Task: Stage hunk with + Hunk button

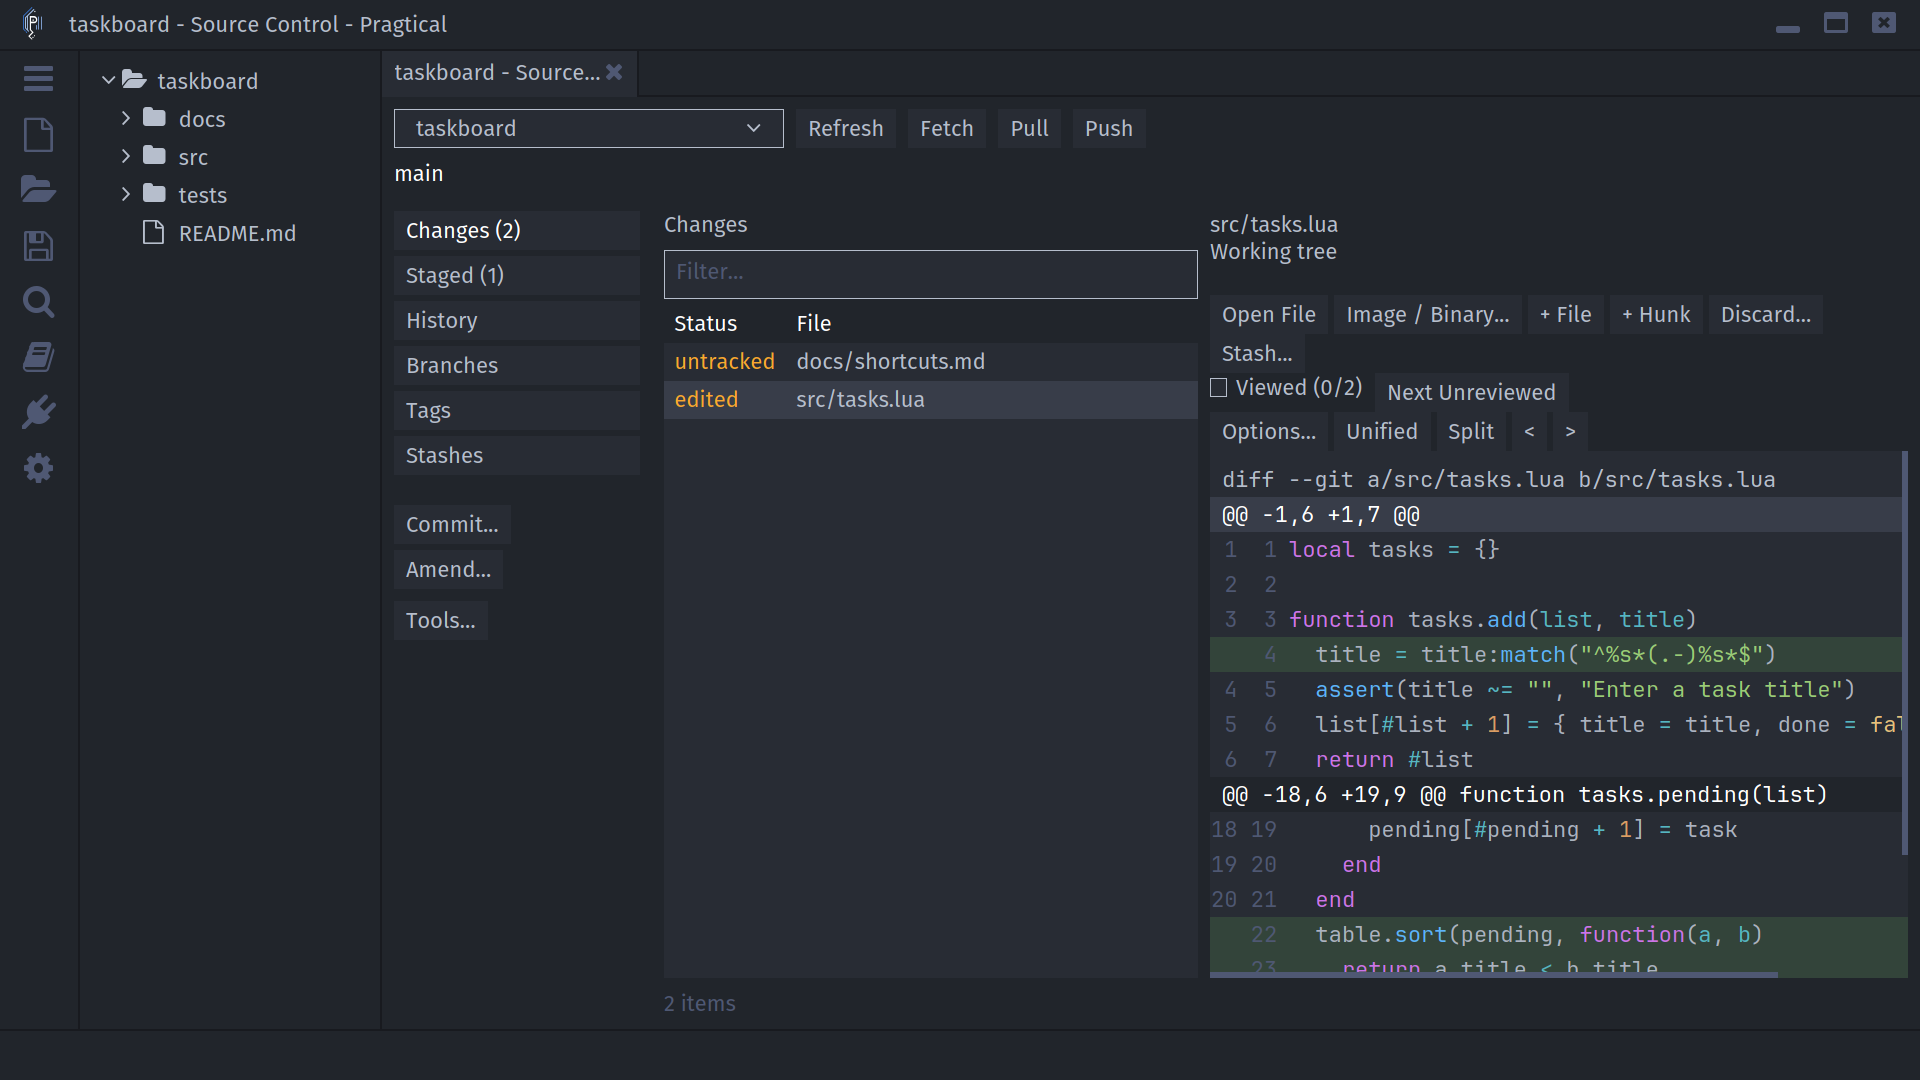Action: (x=1656, y=314)
